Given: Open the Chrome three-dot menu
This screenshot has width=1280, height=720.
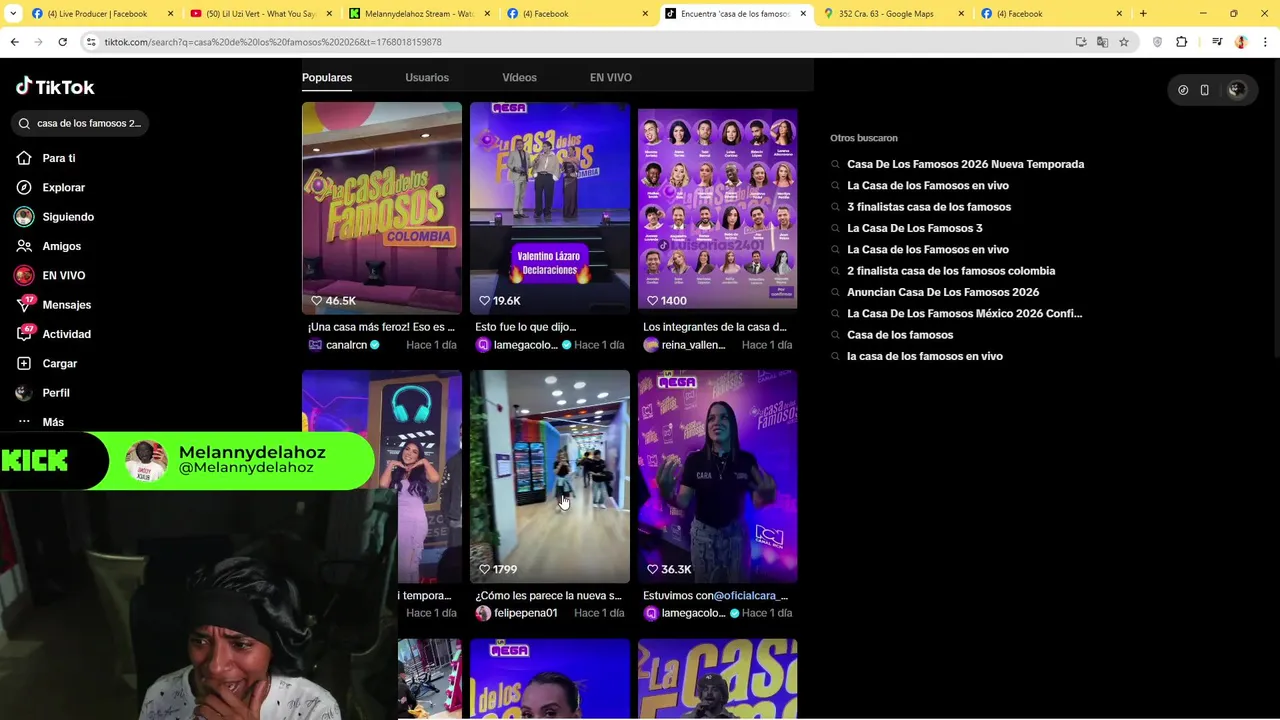Looking at the screenshot, I should (1265, 42).
